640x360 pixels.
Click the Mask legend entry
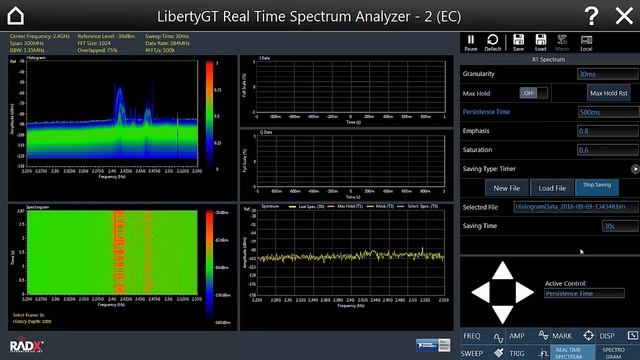pyautogui.click(x=380, y=207)
